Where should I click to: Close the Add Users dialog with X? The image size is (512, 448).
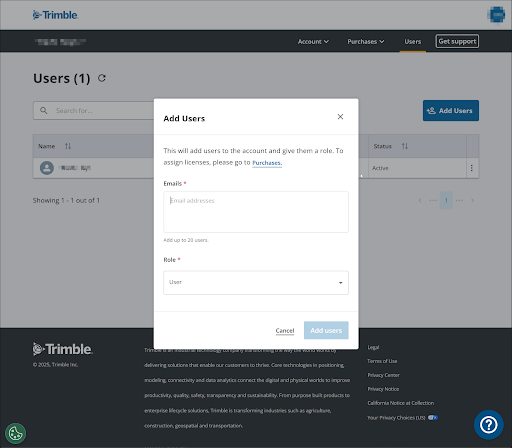pyautogui.click(x=340, y=117)
